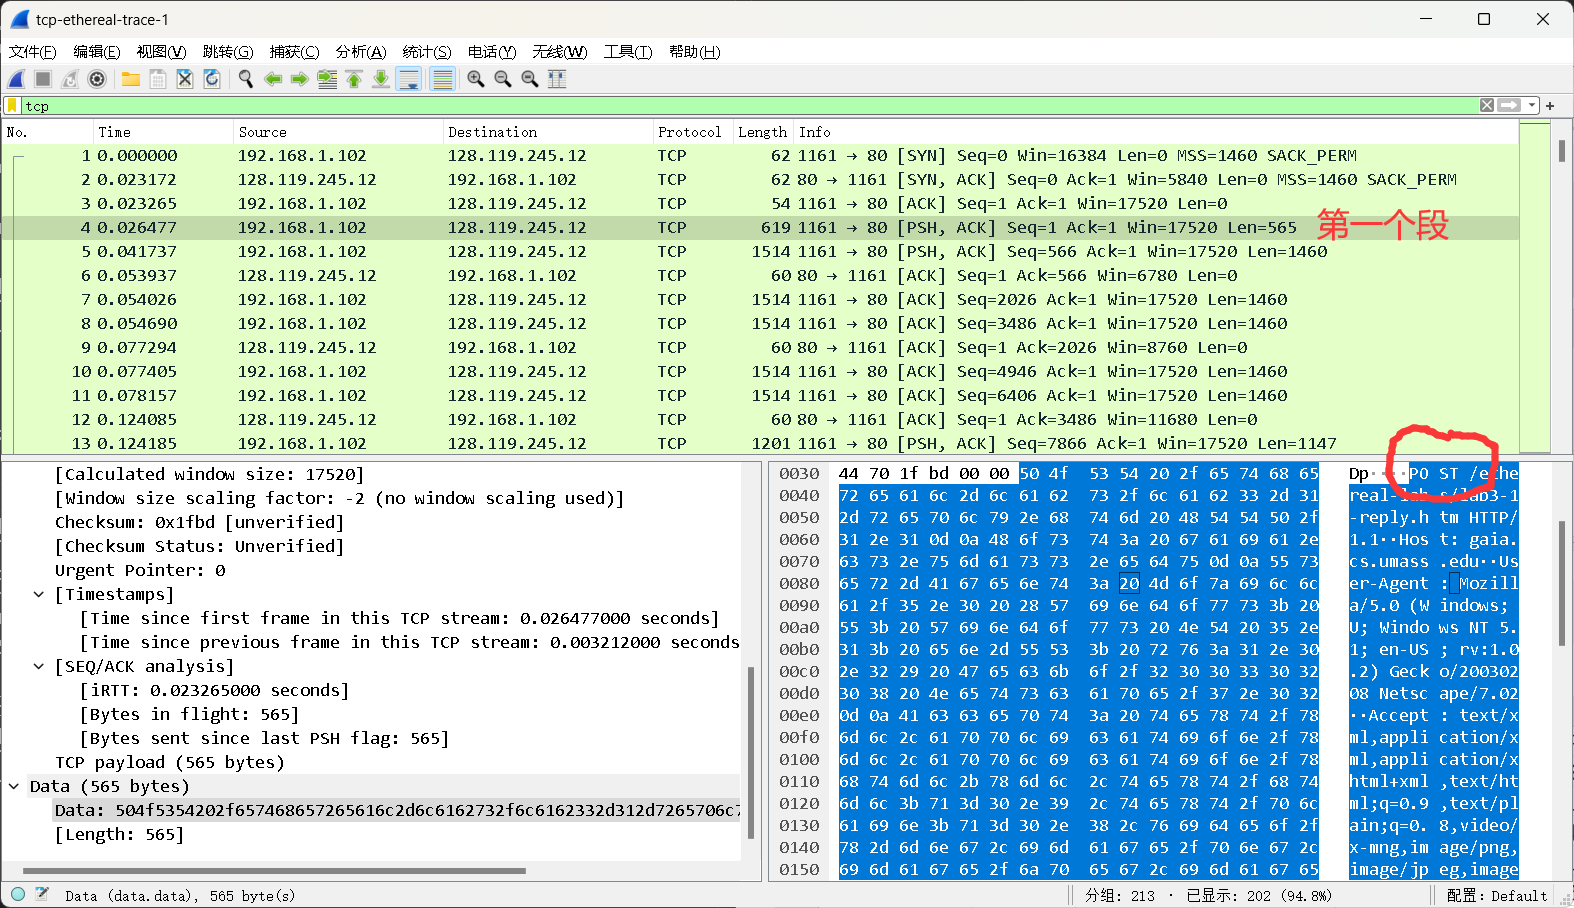Select the TCP payload (565 bytes) line

click(170, 763)
